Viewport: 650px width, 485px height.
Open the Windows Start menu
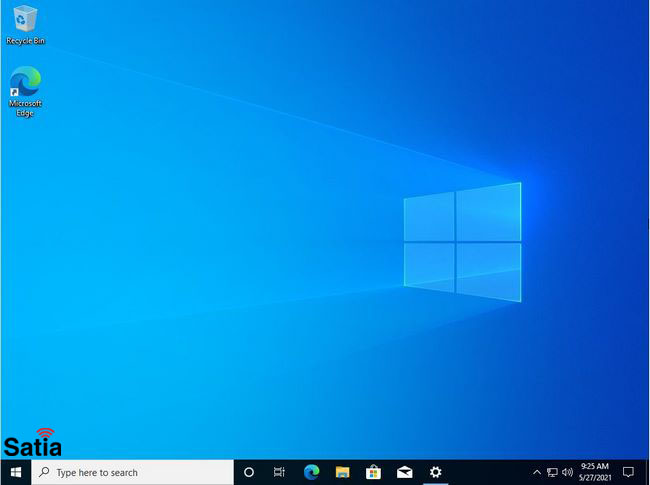click(x=16, y=472)
